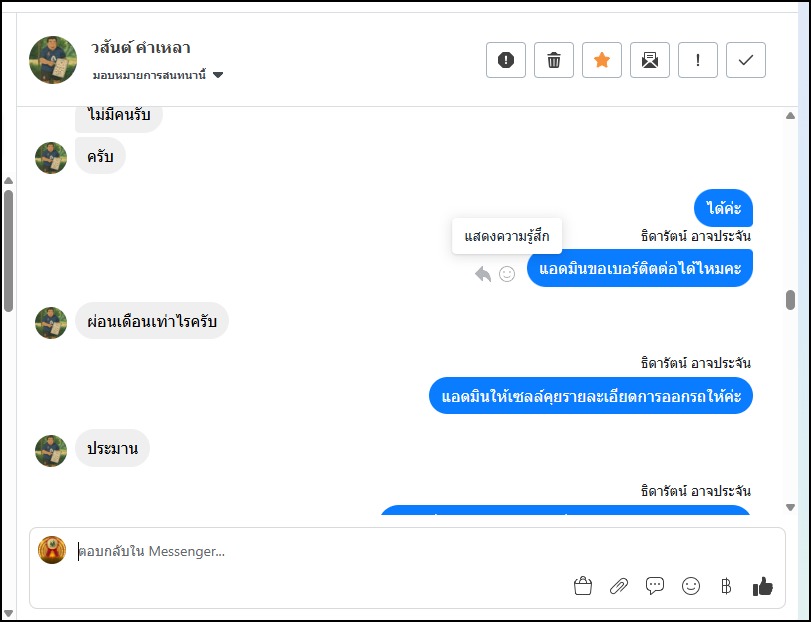This screenshot has height=622, width=811.
Task: Flag conversation as priority with exclamation icon
Action: (698, 60)
